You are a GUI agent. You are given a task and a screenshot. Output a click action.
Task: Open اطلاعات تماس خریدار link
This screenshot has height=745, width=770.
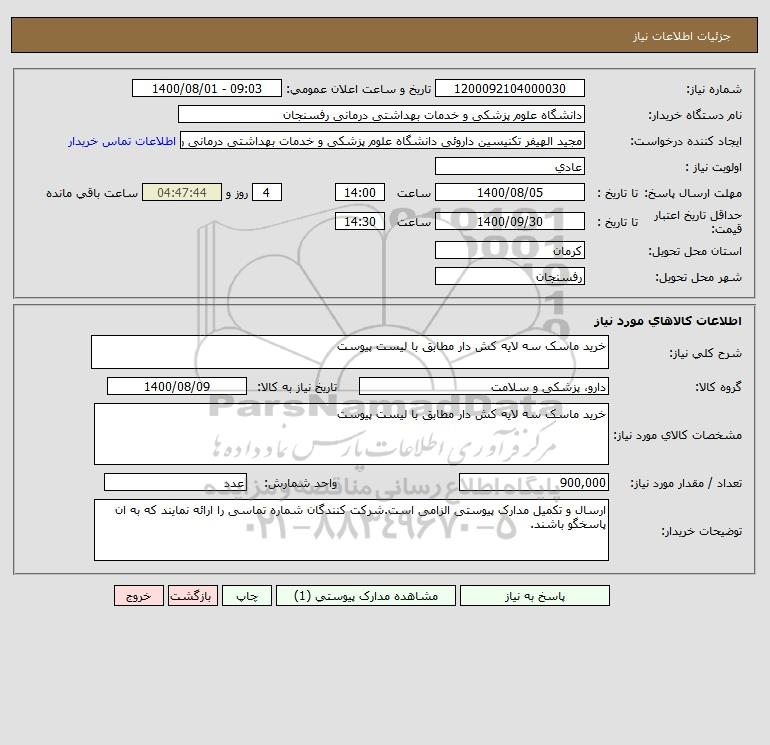coord(122,141)
